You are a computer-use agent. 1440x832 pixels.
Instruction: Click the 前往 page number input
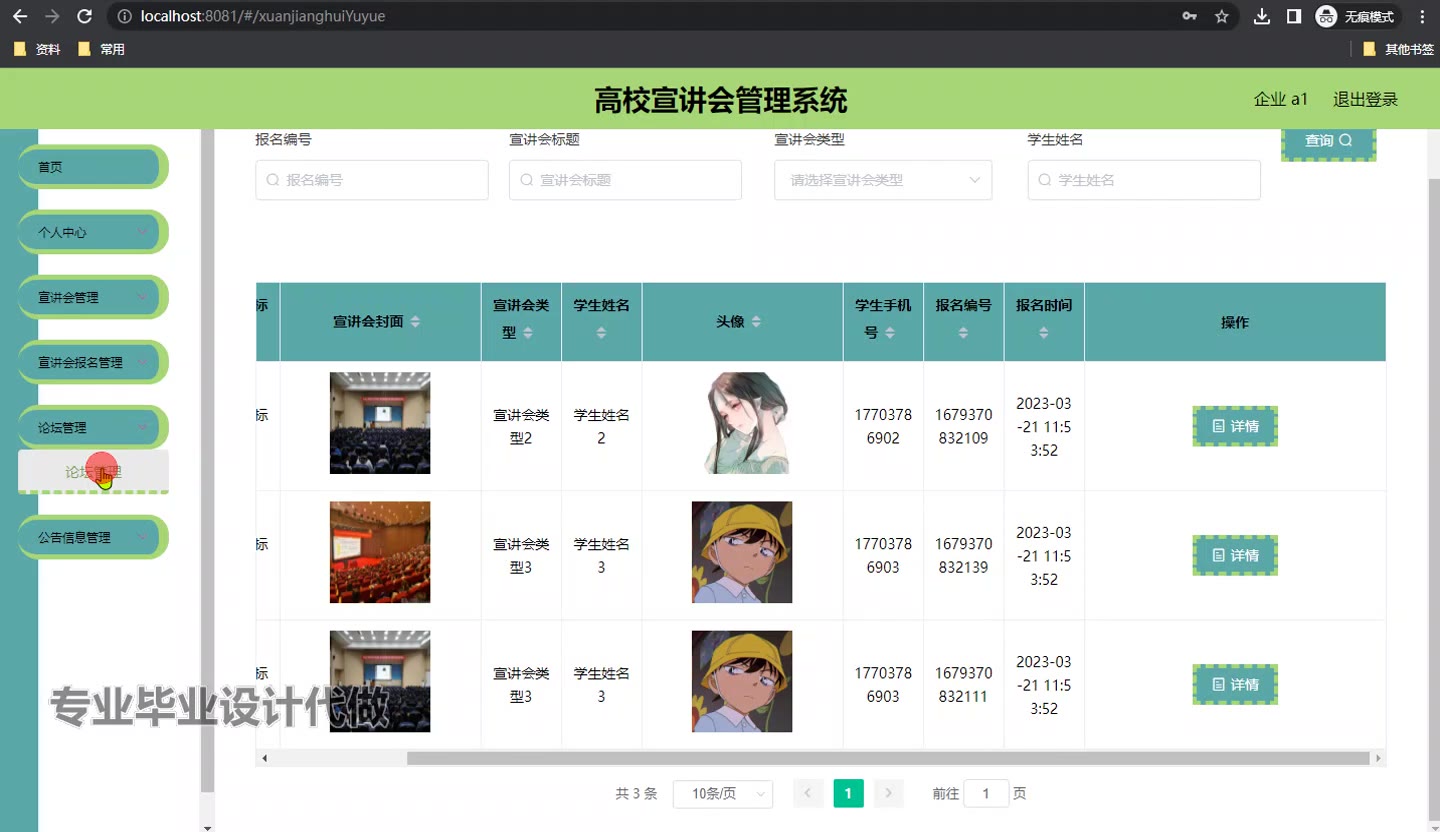pos(986,793)
